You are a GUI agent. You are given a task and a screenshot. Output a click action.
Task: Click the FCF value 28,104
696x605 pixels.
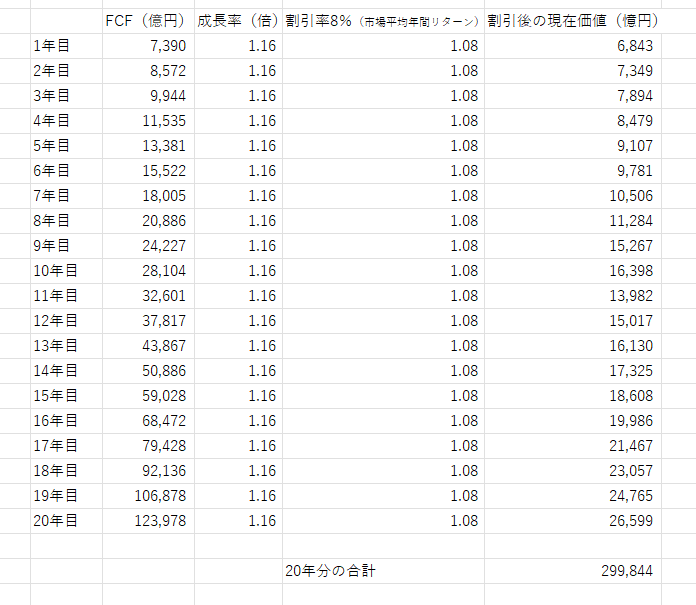pyautogui.click(x=148, y=271)
